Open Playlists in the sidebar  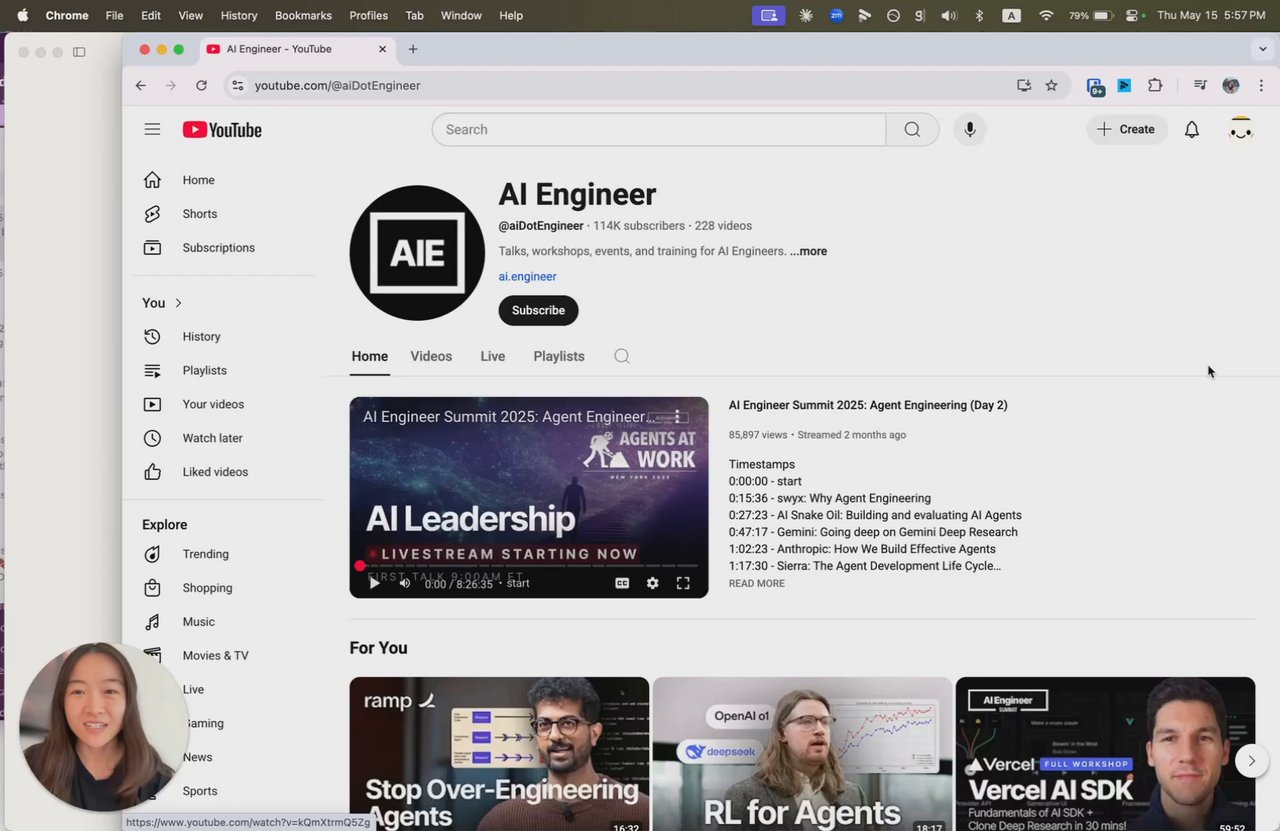pos(204,371)
